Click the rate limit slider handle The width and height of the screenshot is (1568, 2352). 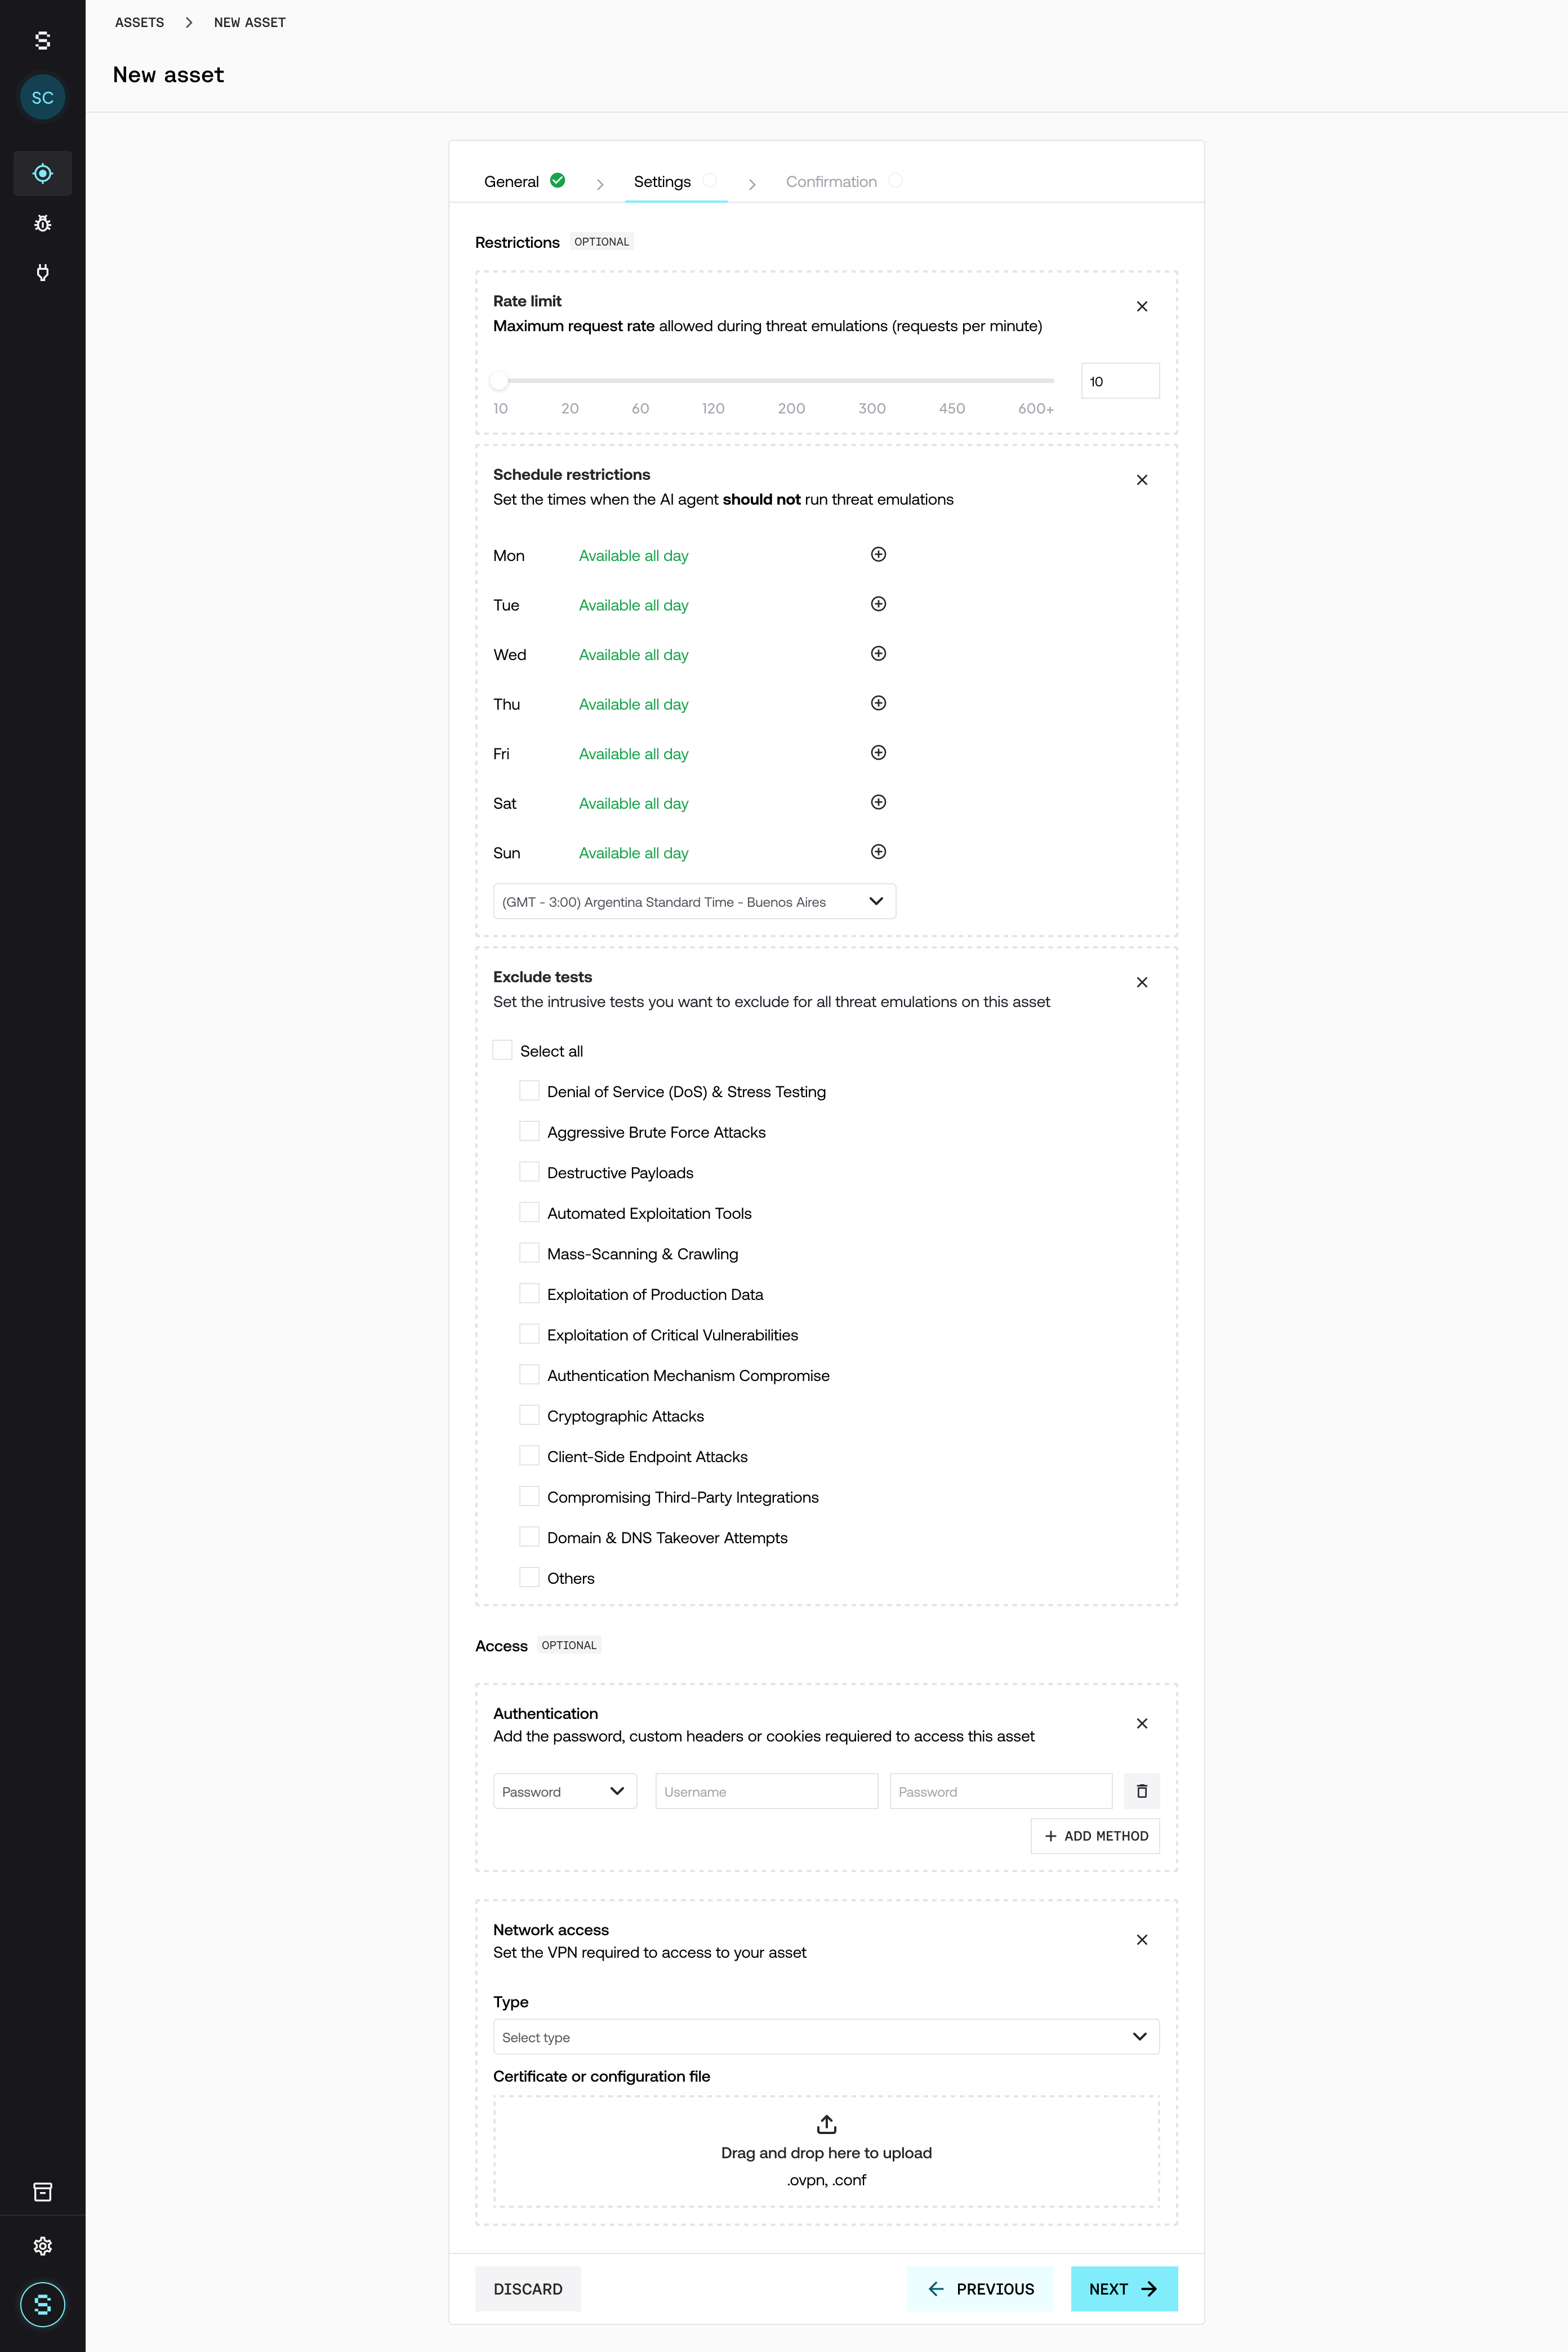click(499, 380)
